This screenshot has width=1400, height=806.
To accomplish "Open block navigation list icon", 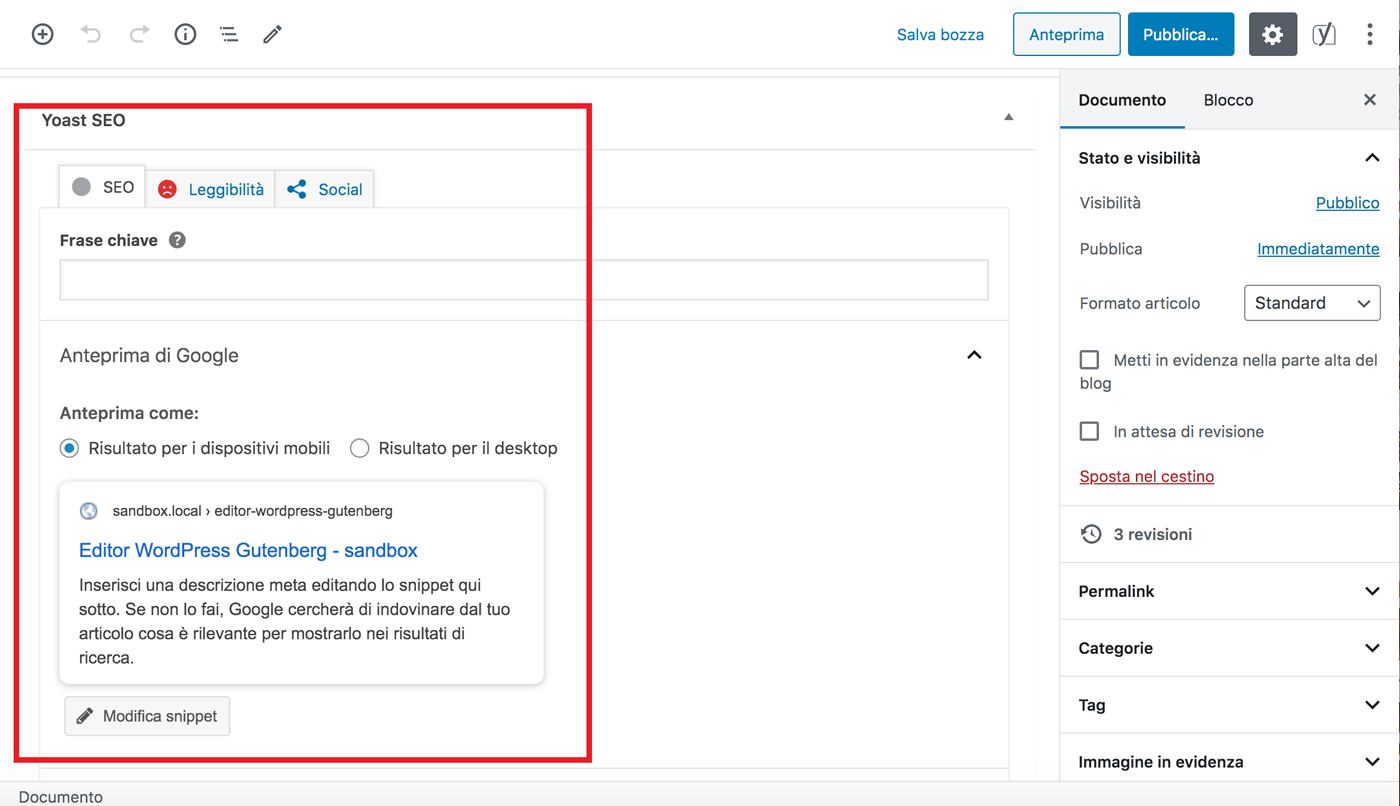I will (229, 35).
